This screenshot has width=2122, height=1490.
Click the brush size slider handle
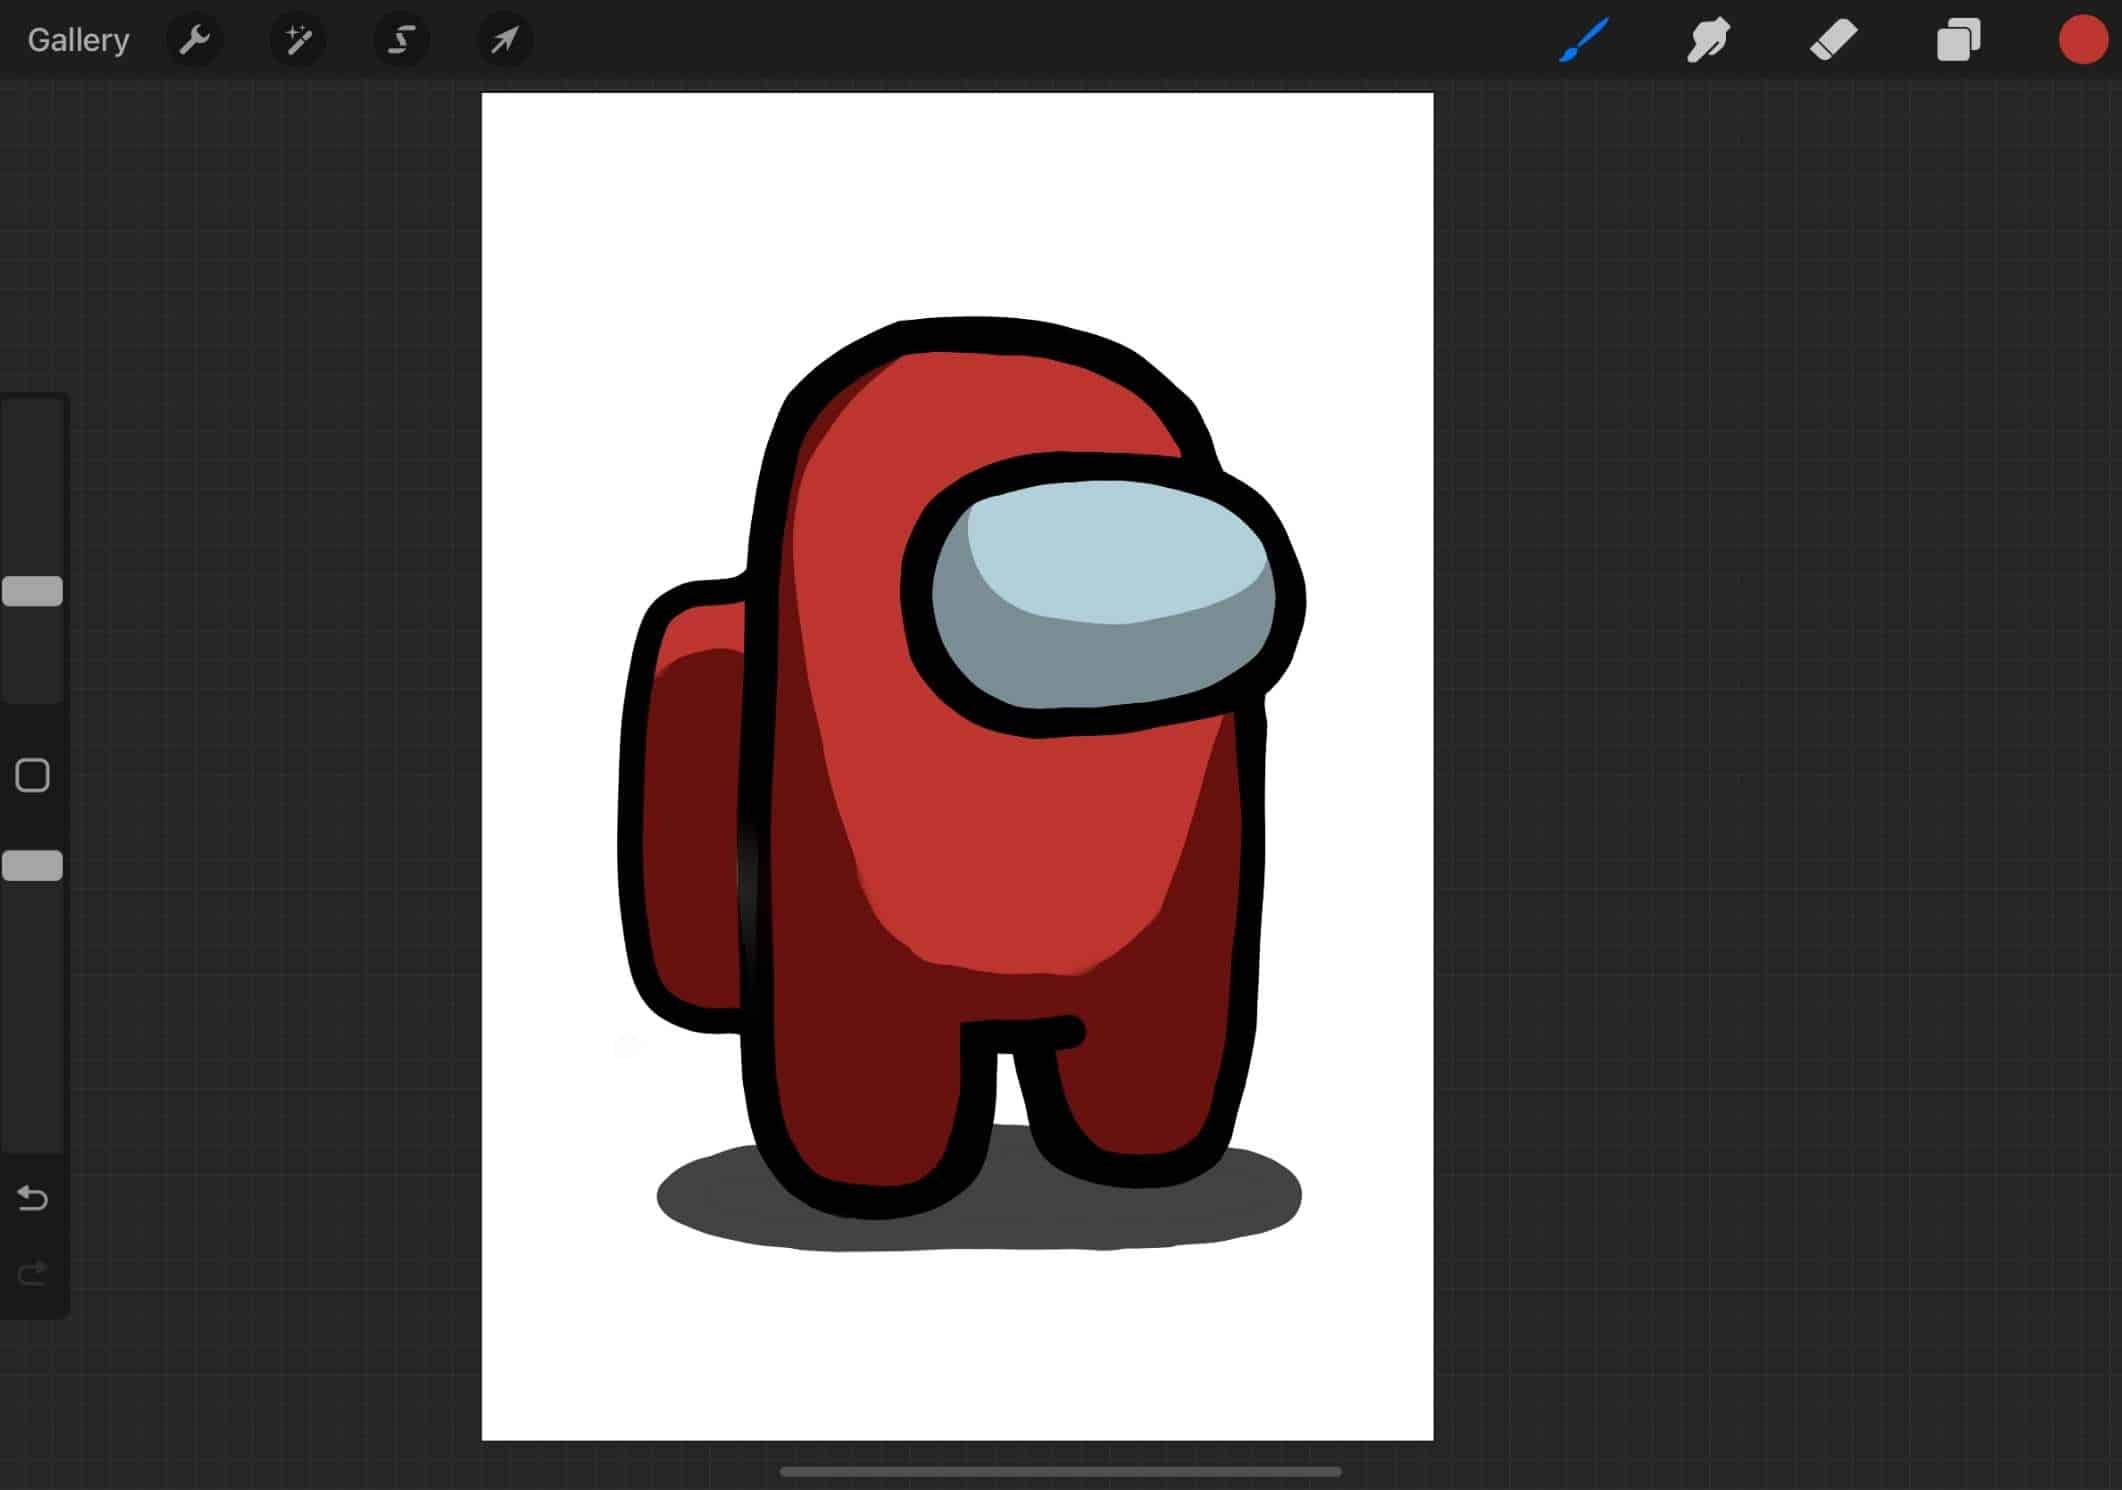pyautogui.click(x=33, y=591)
